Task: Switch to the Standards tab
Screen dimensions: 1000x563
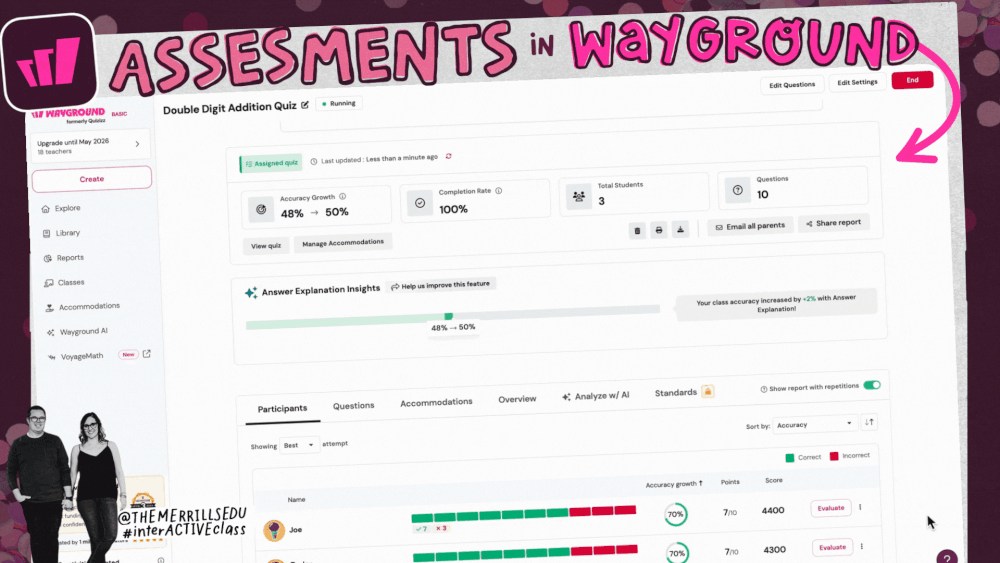Action: [676, 393]
